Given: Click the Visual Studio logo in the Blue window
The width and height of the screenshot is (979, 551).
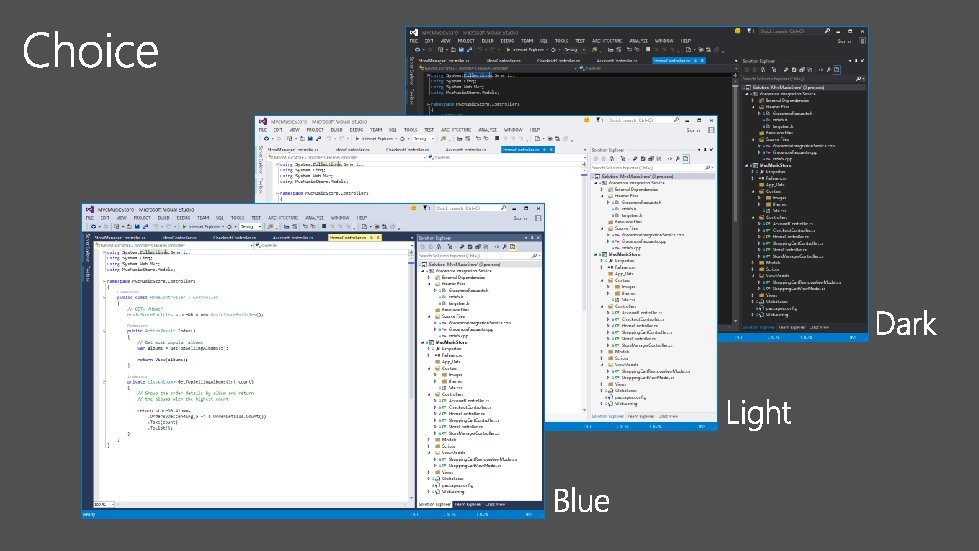Looking at the screenshot, I should tap(90, 210).
